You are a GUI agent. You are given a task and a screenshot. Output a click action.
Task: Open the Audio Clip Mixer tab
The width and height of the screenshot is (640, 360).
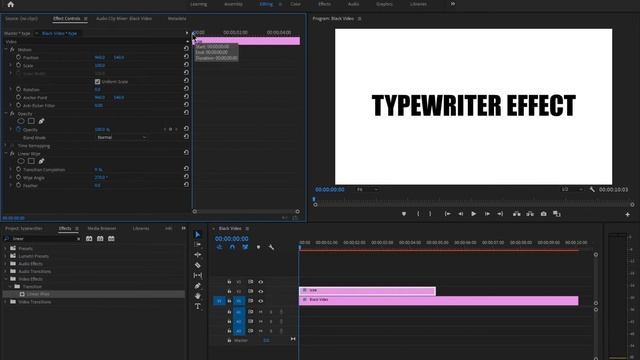coord(124,18)
